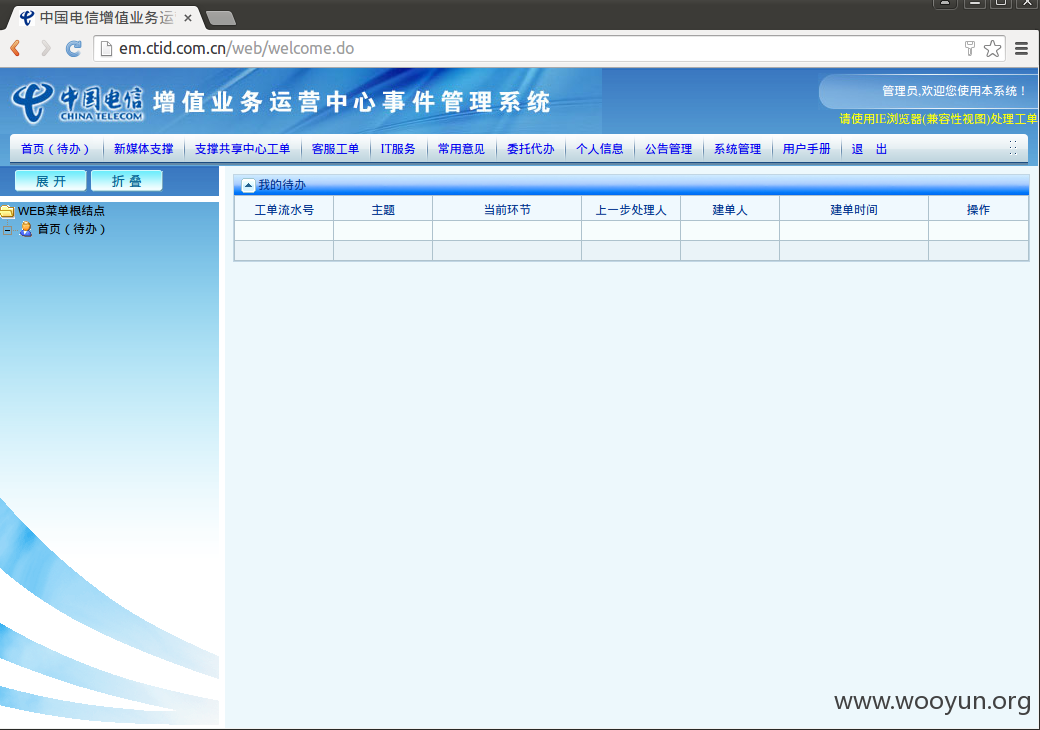Click the 管理员,欢迎您使用本系统 greeting

(x=954, y=91)
